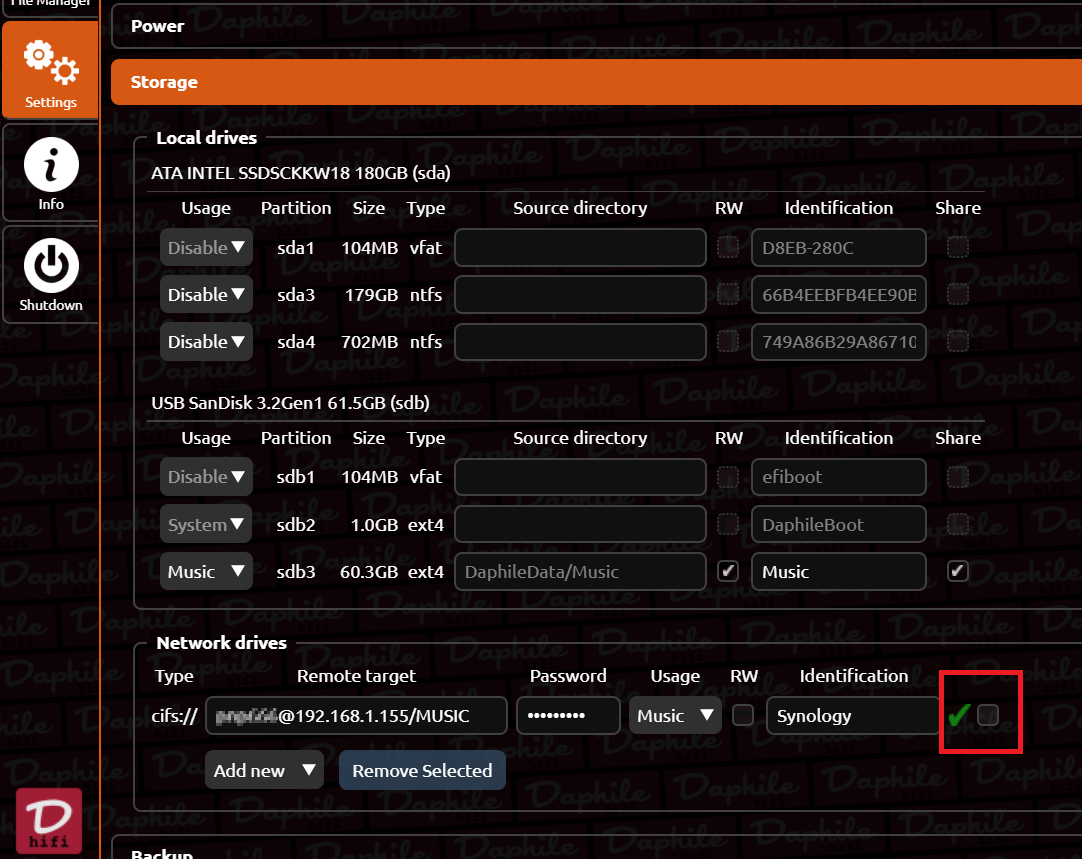Click Source directory field for sda3
The height and width of the screenshot is (859, 1082).
[580, 295]
